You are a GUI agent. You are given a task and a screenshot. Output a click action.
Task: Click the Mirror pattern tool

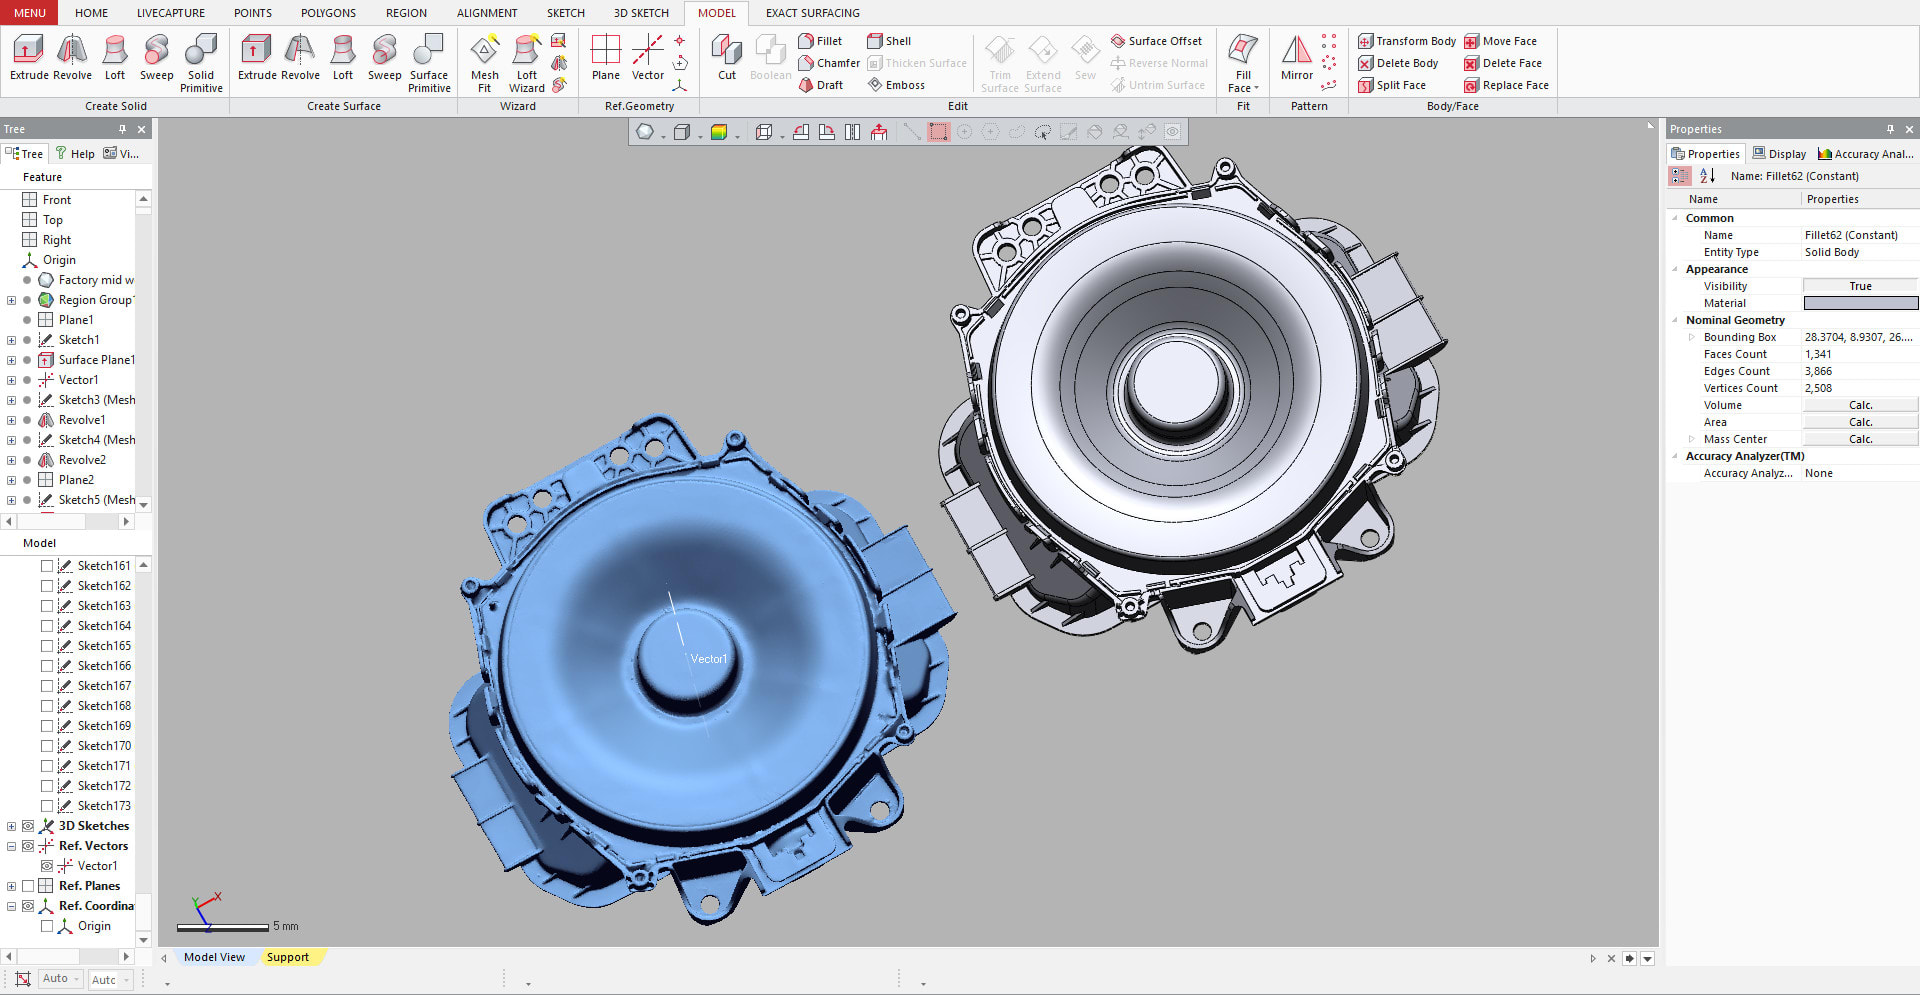pos(1296,59)
